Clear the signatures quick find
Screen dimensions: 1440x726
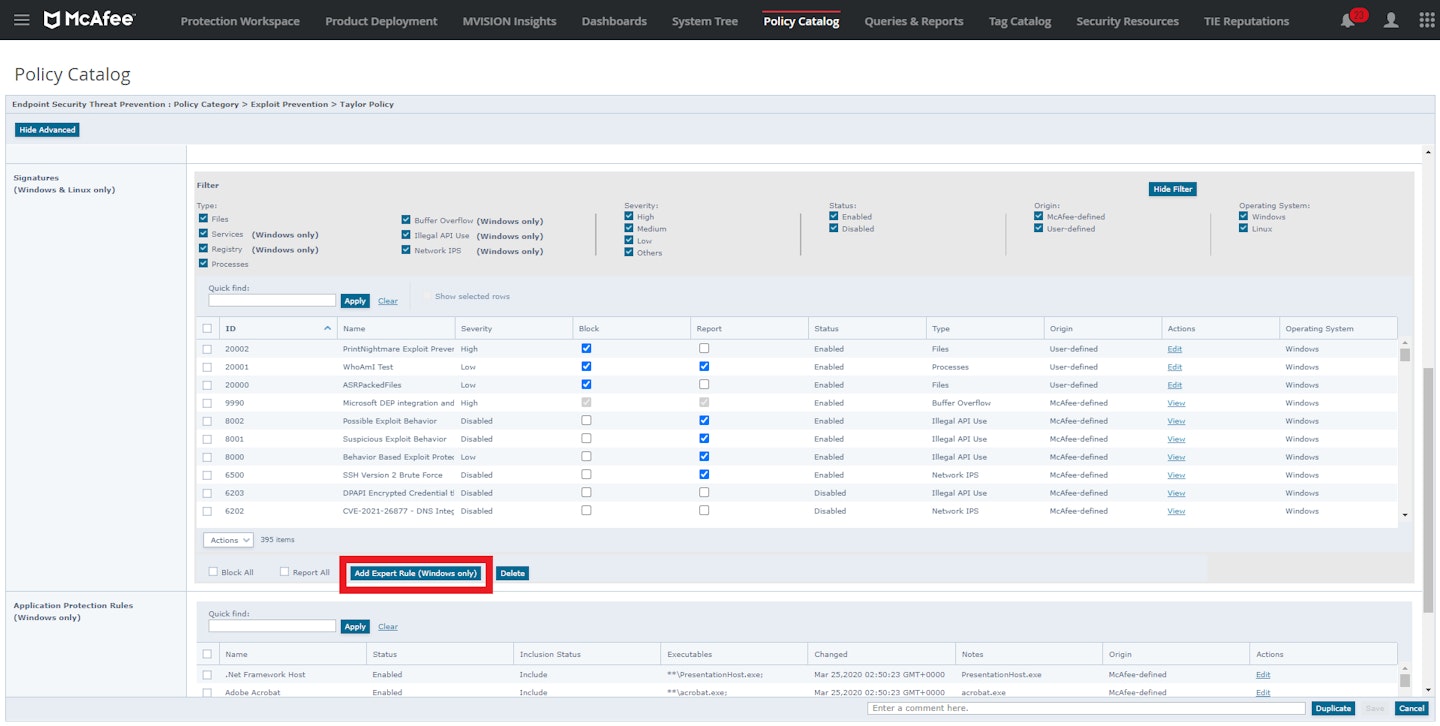pos(387,301)
